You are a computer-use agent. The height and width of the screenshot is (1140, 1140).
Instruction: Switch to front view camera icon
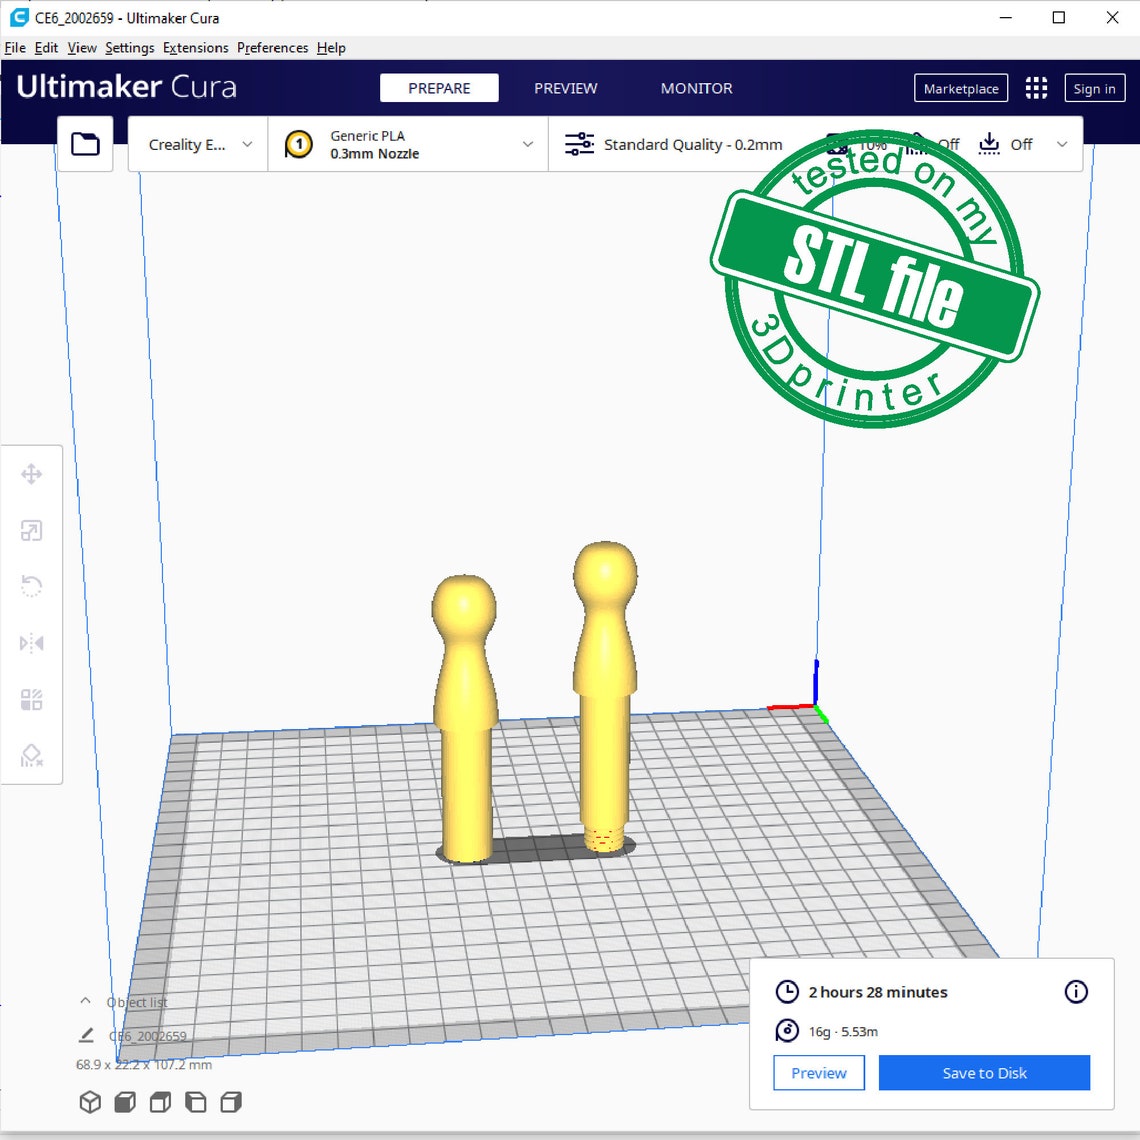click(x=125, y=1101)
